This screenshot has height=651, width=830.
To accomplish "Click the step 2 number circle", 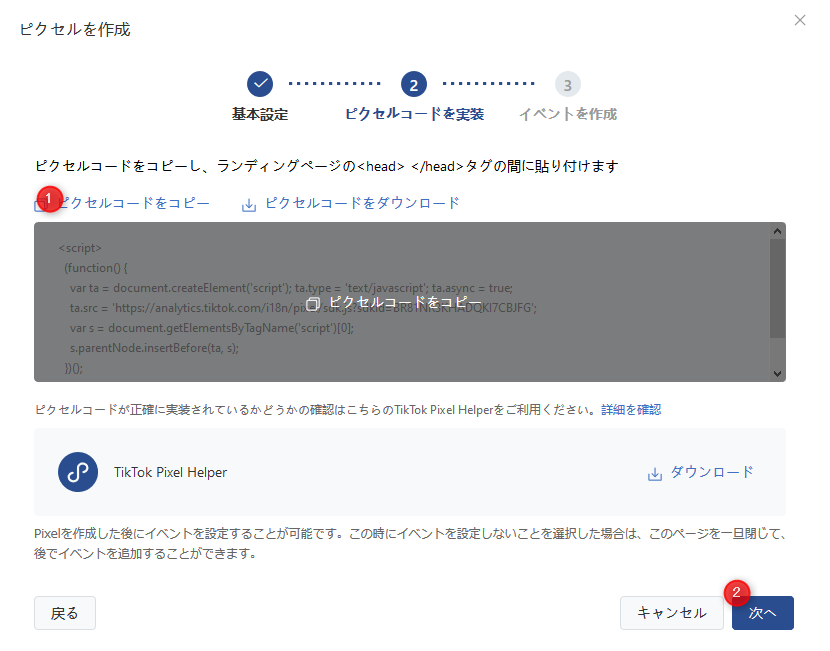I will tap(414, 84).
